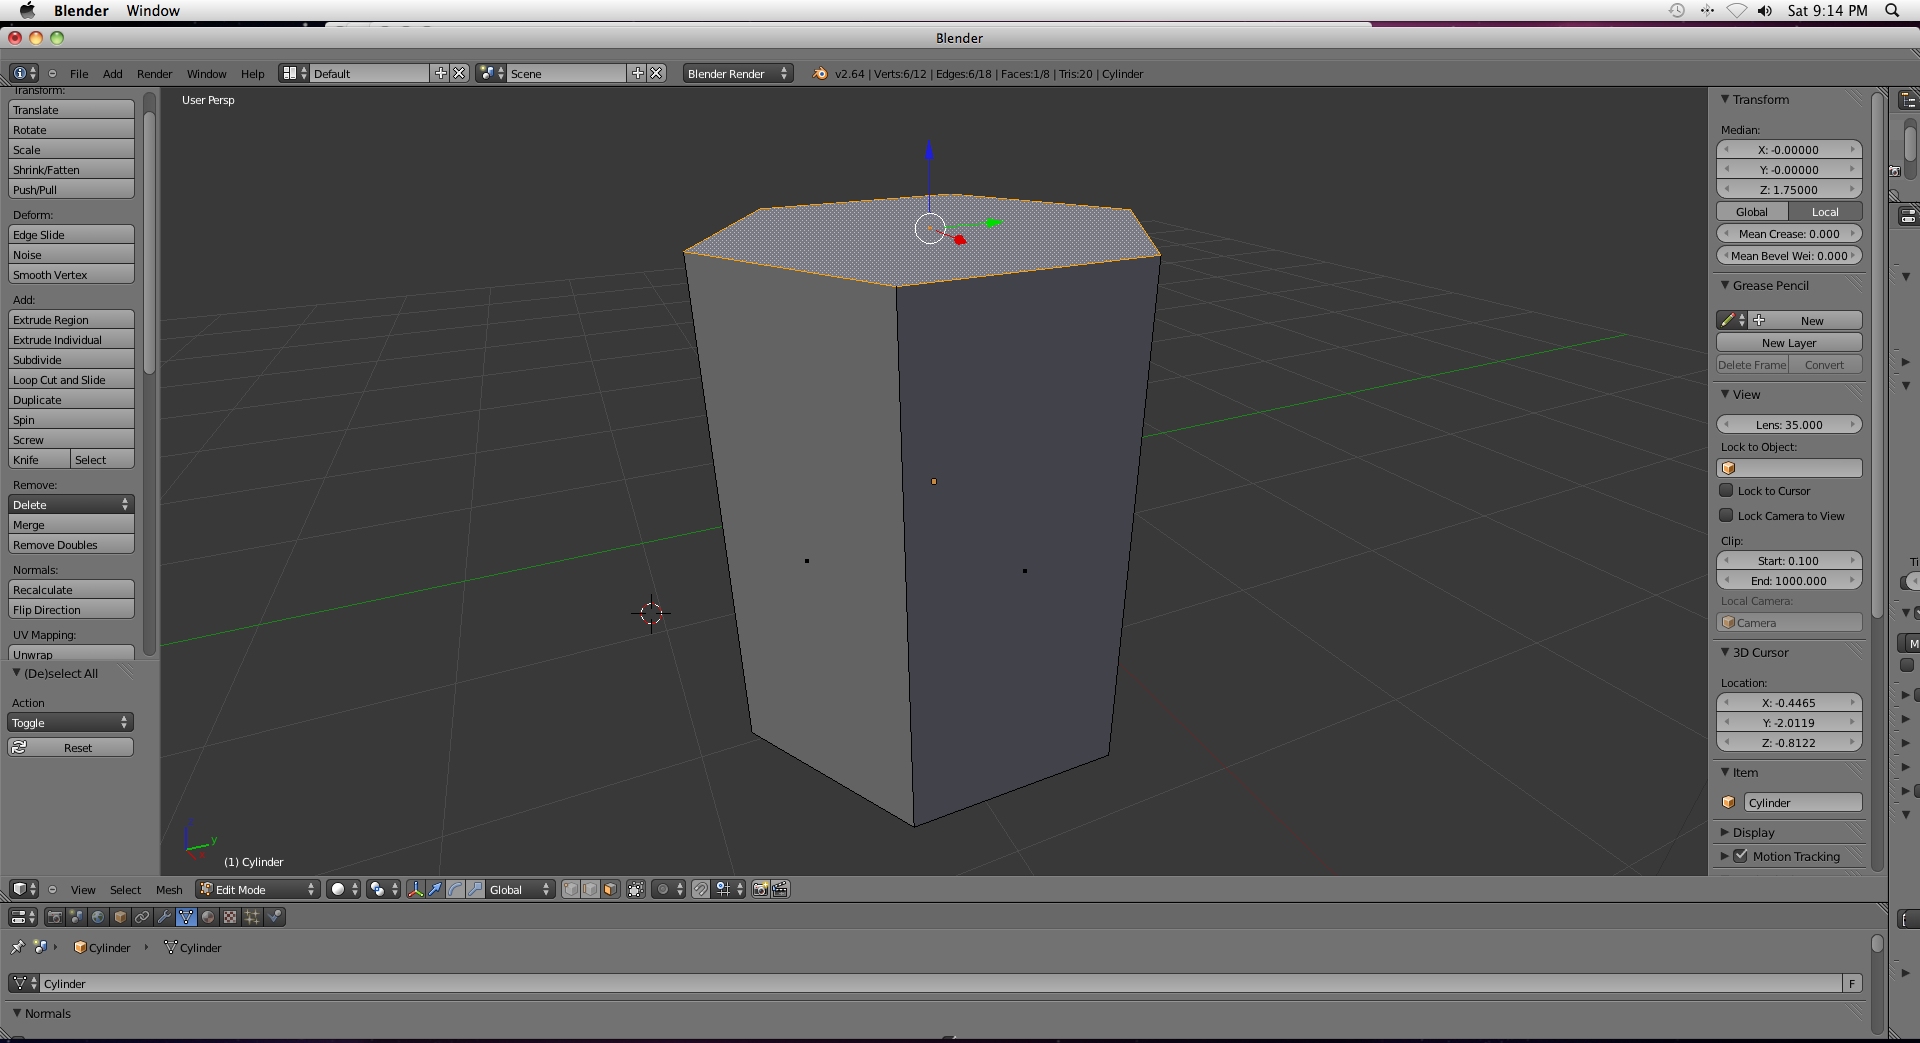Open viewport shading mode dropdown
The image size is (1920, 1043).
coord(343,889)
